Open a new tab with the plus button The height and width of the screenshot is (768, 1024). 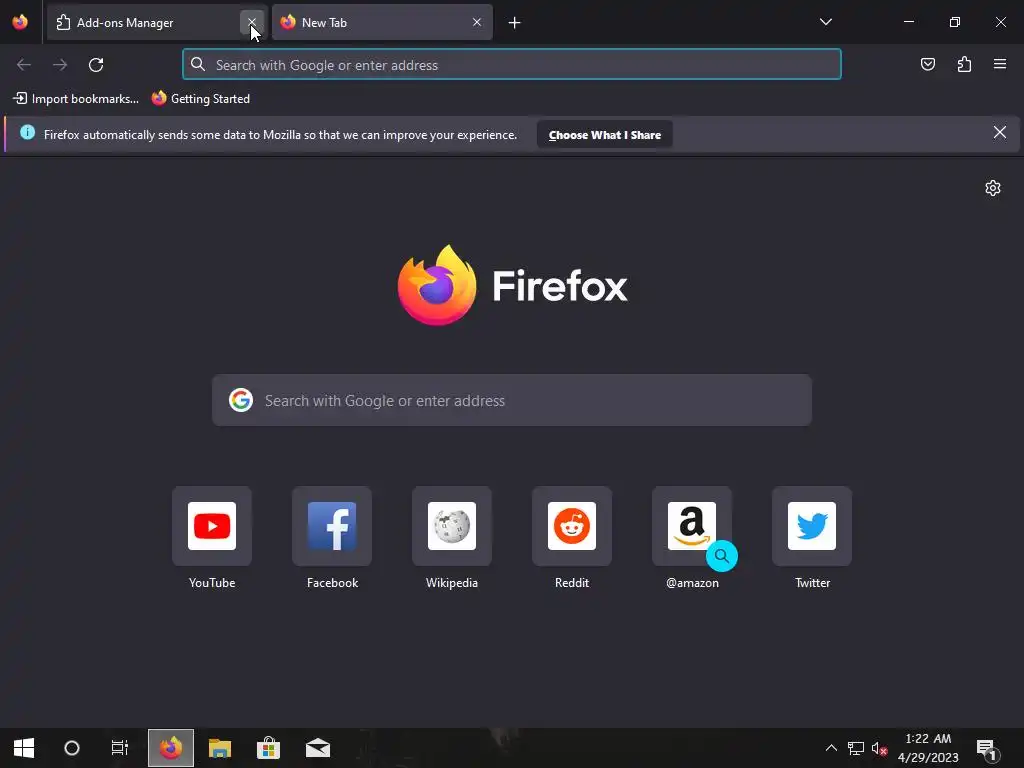coord(515,23)
